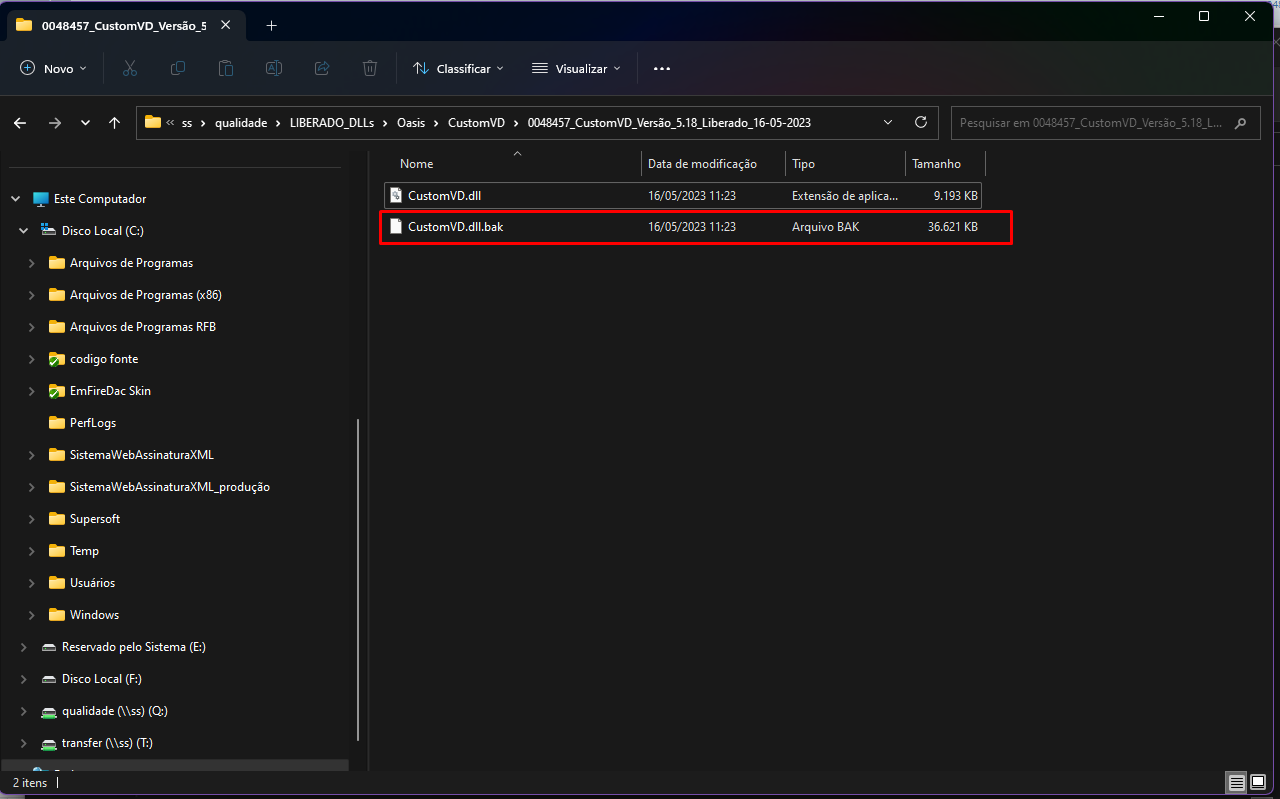Click the Delete trash icon
1280x799 pixels.
(x=370, y=68)
